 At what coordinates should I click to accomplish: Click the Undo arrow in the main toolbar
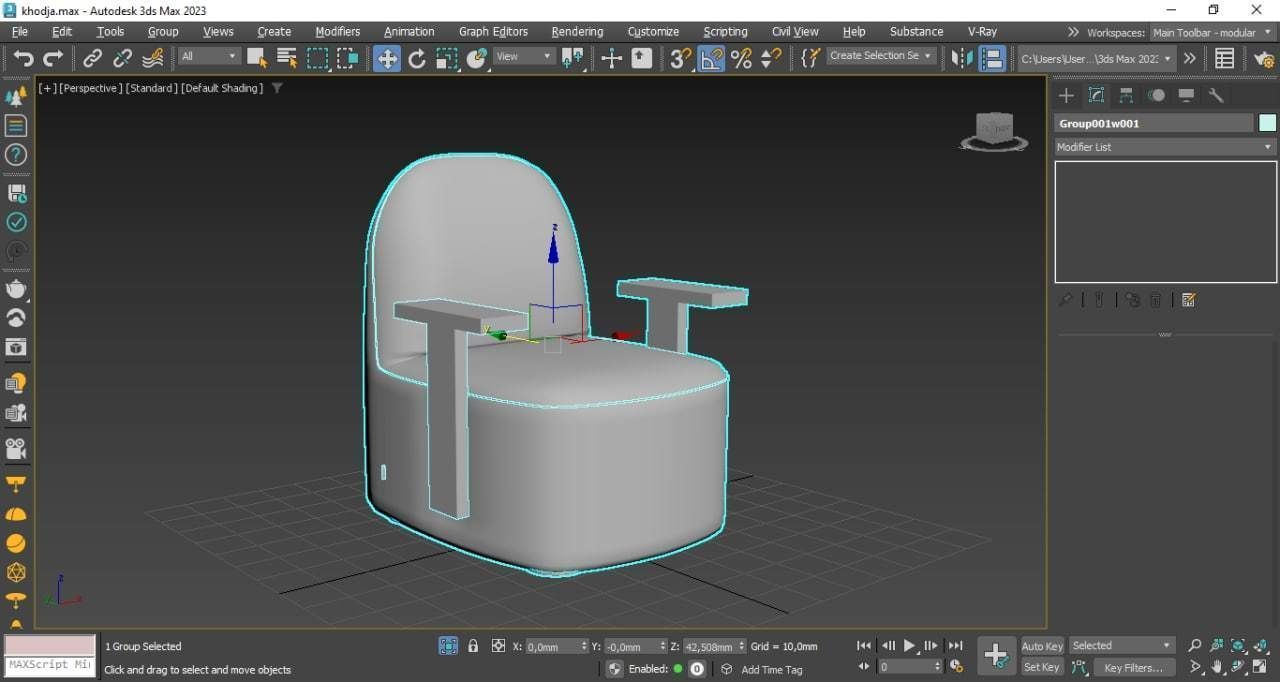[x=23, y=58]
